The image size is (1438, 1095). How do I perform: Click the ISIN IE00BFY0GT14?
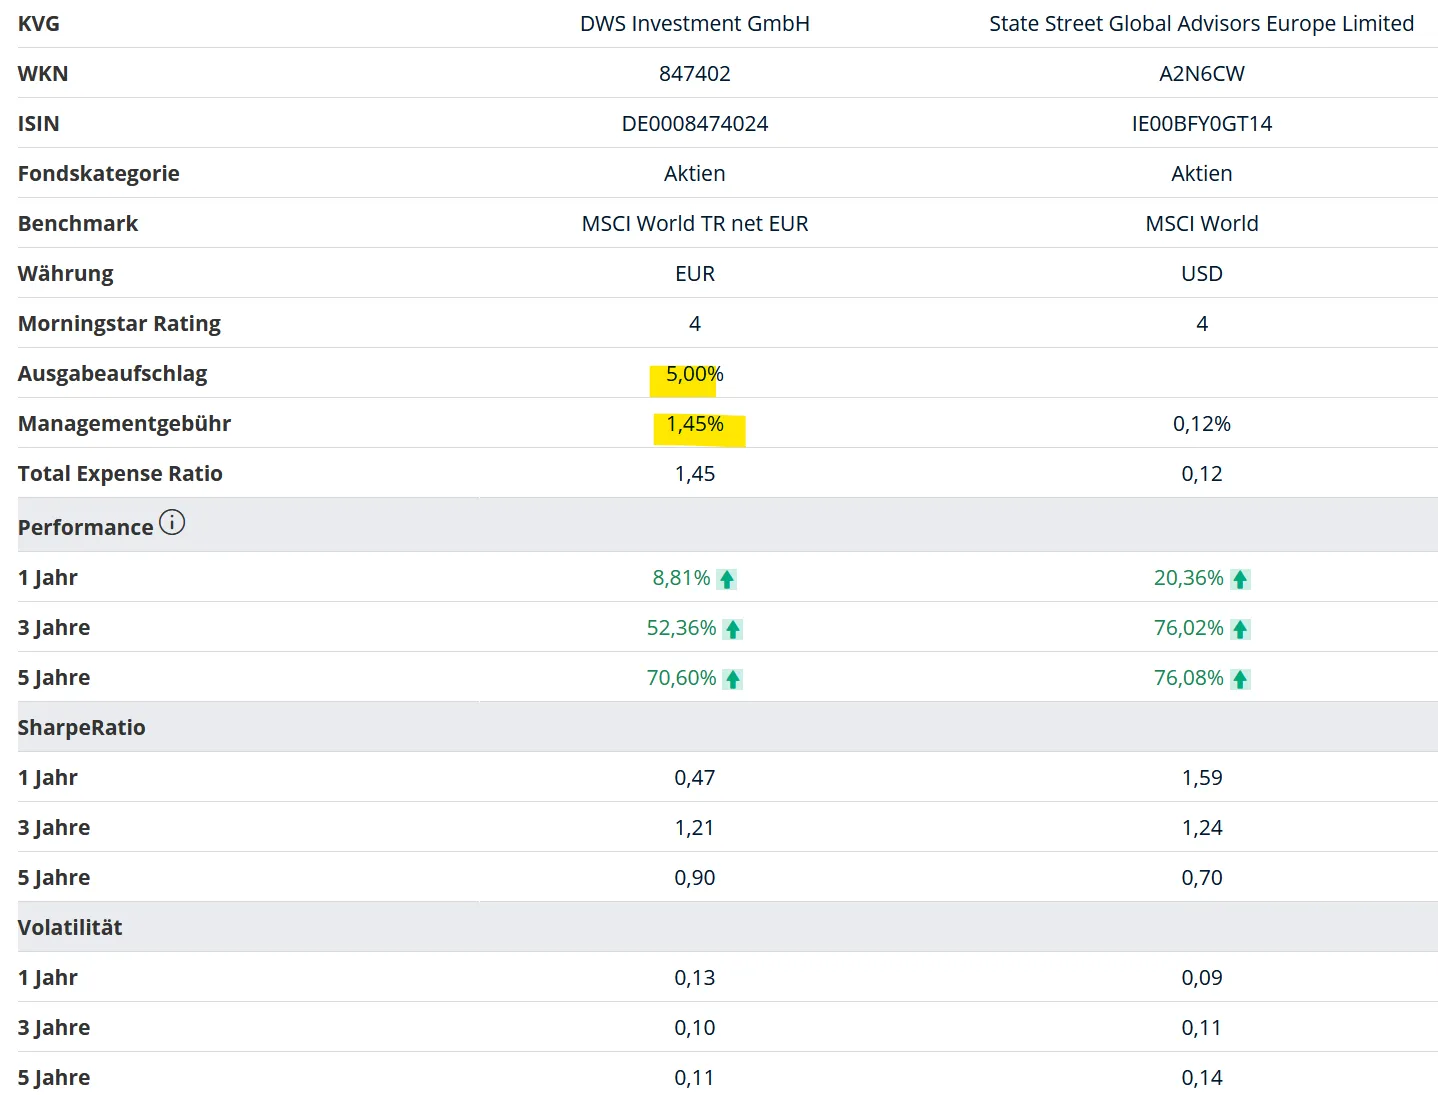click(1201, 124)
